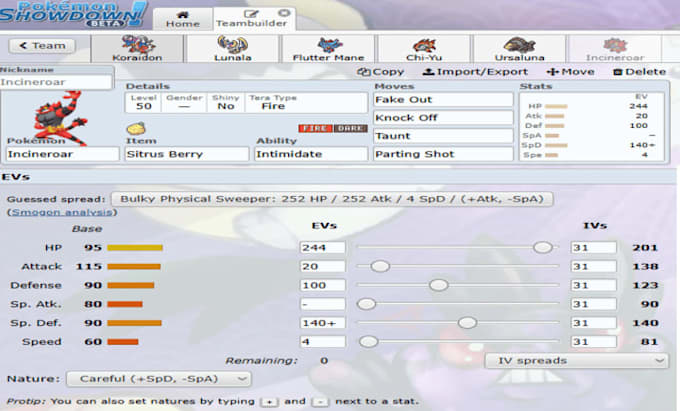
Task: Edit the Defense EV field
Action: [x=323, y=285]
